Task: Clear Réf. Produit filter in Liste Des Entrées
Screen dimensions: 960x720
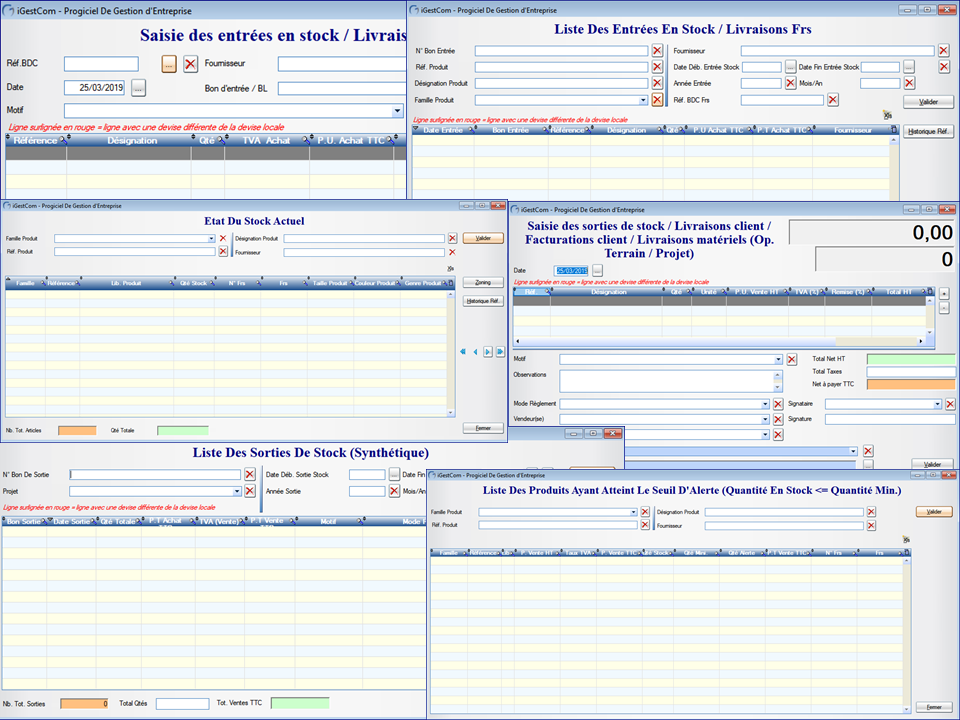Action: point(657,66)
